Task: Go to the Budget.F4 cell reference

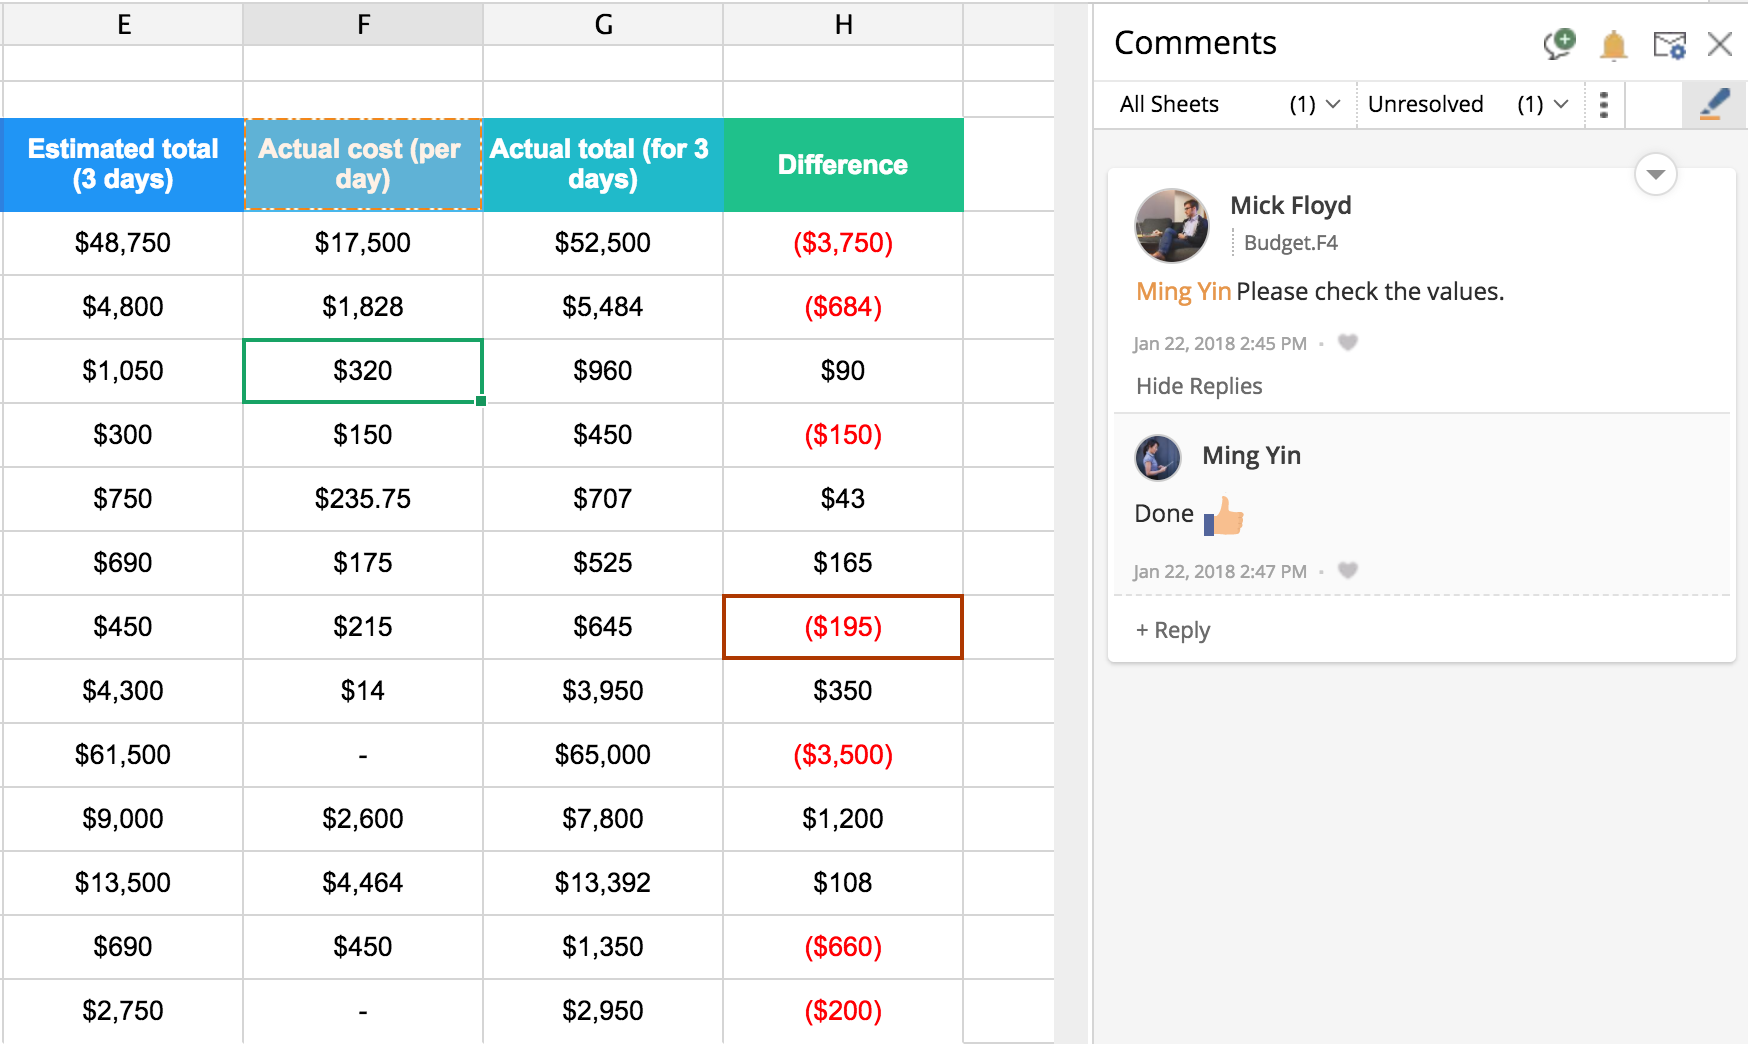Action: 1290,243
